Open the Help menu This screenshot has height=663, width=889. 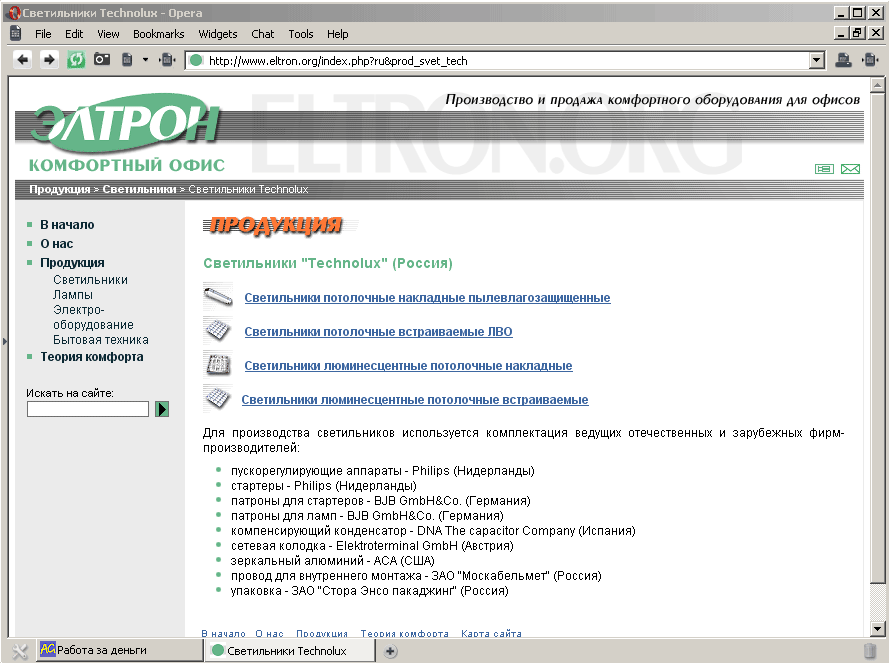337,34
